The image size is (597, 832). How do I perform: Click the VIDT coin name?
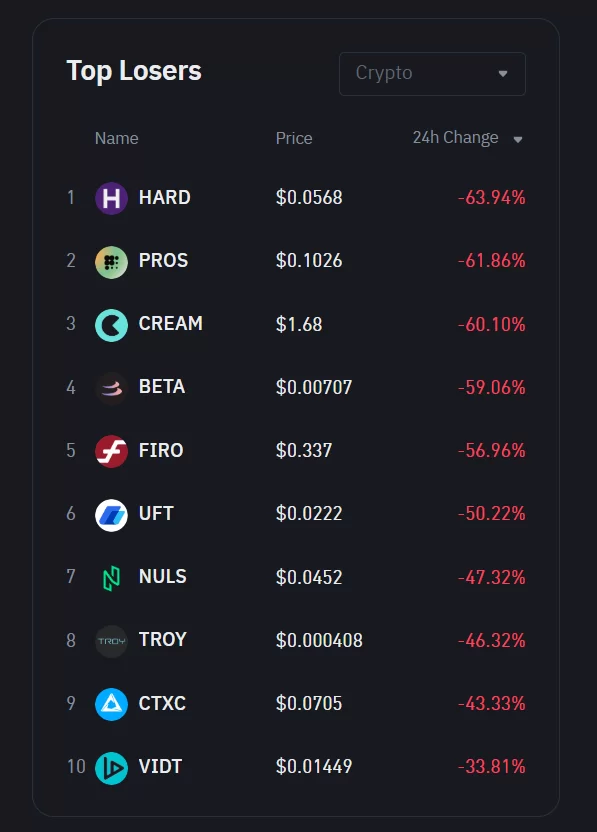(x=160, y=766)
